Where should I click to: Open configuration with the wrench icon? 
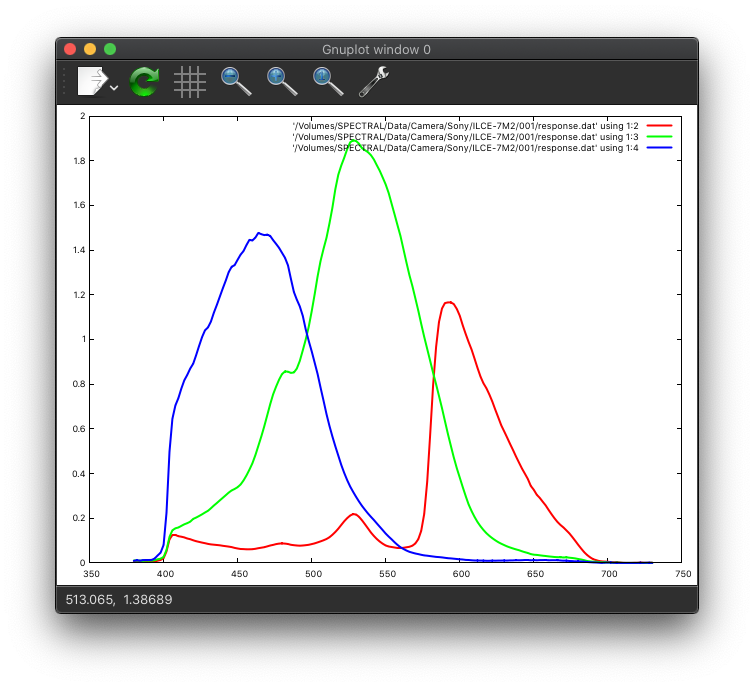coord(374,81)
